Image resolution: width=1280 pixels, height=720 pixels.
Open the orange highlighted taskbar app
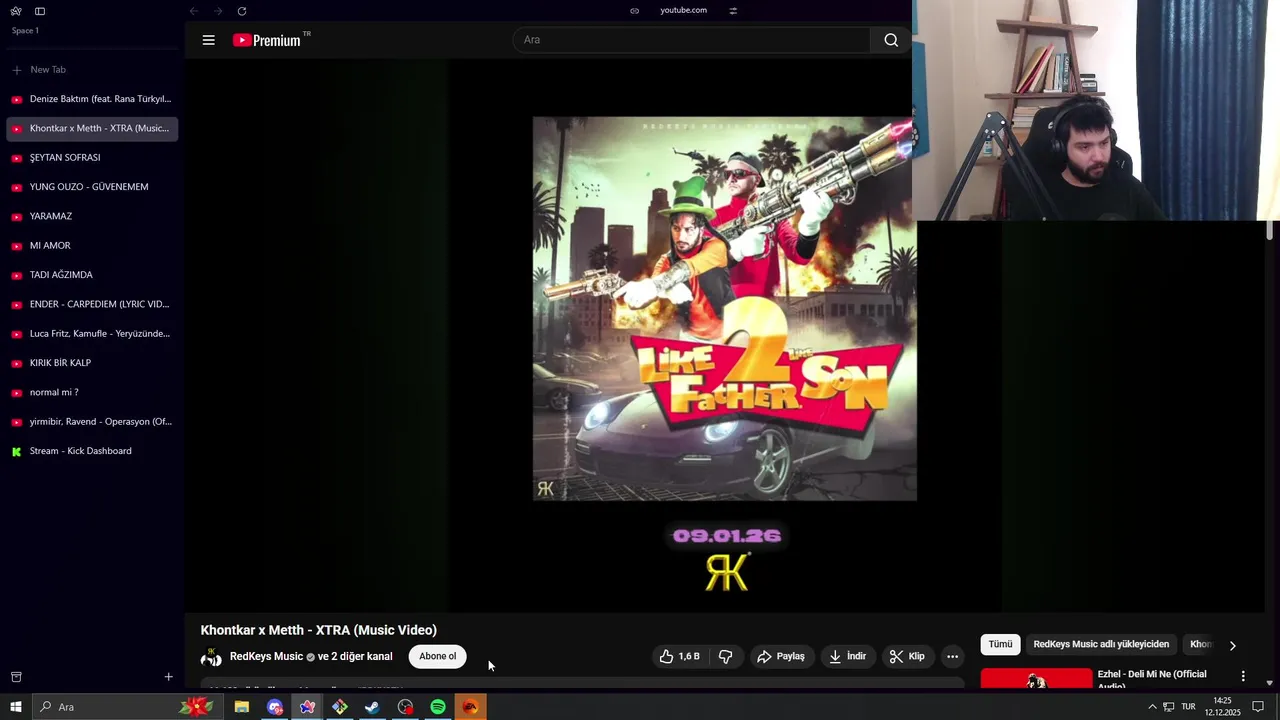[470, 707]
